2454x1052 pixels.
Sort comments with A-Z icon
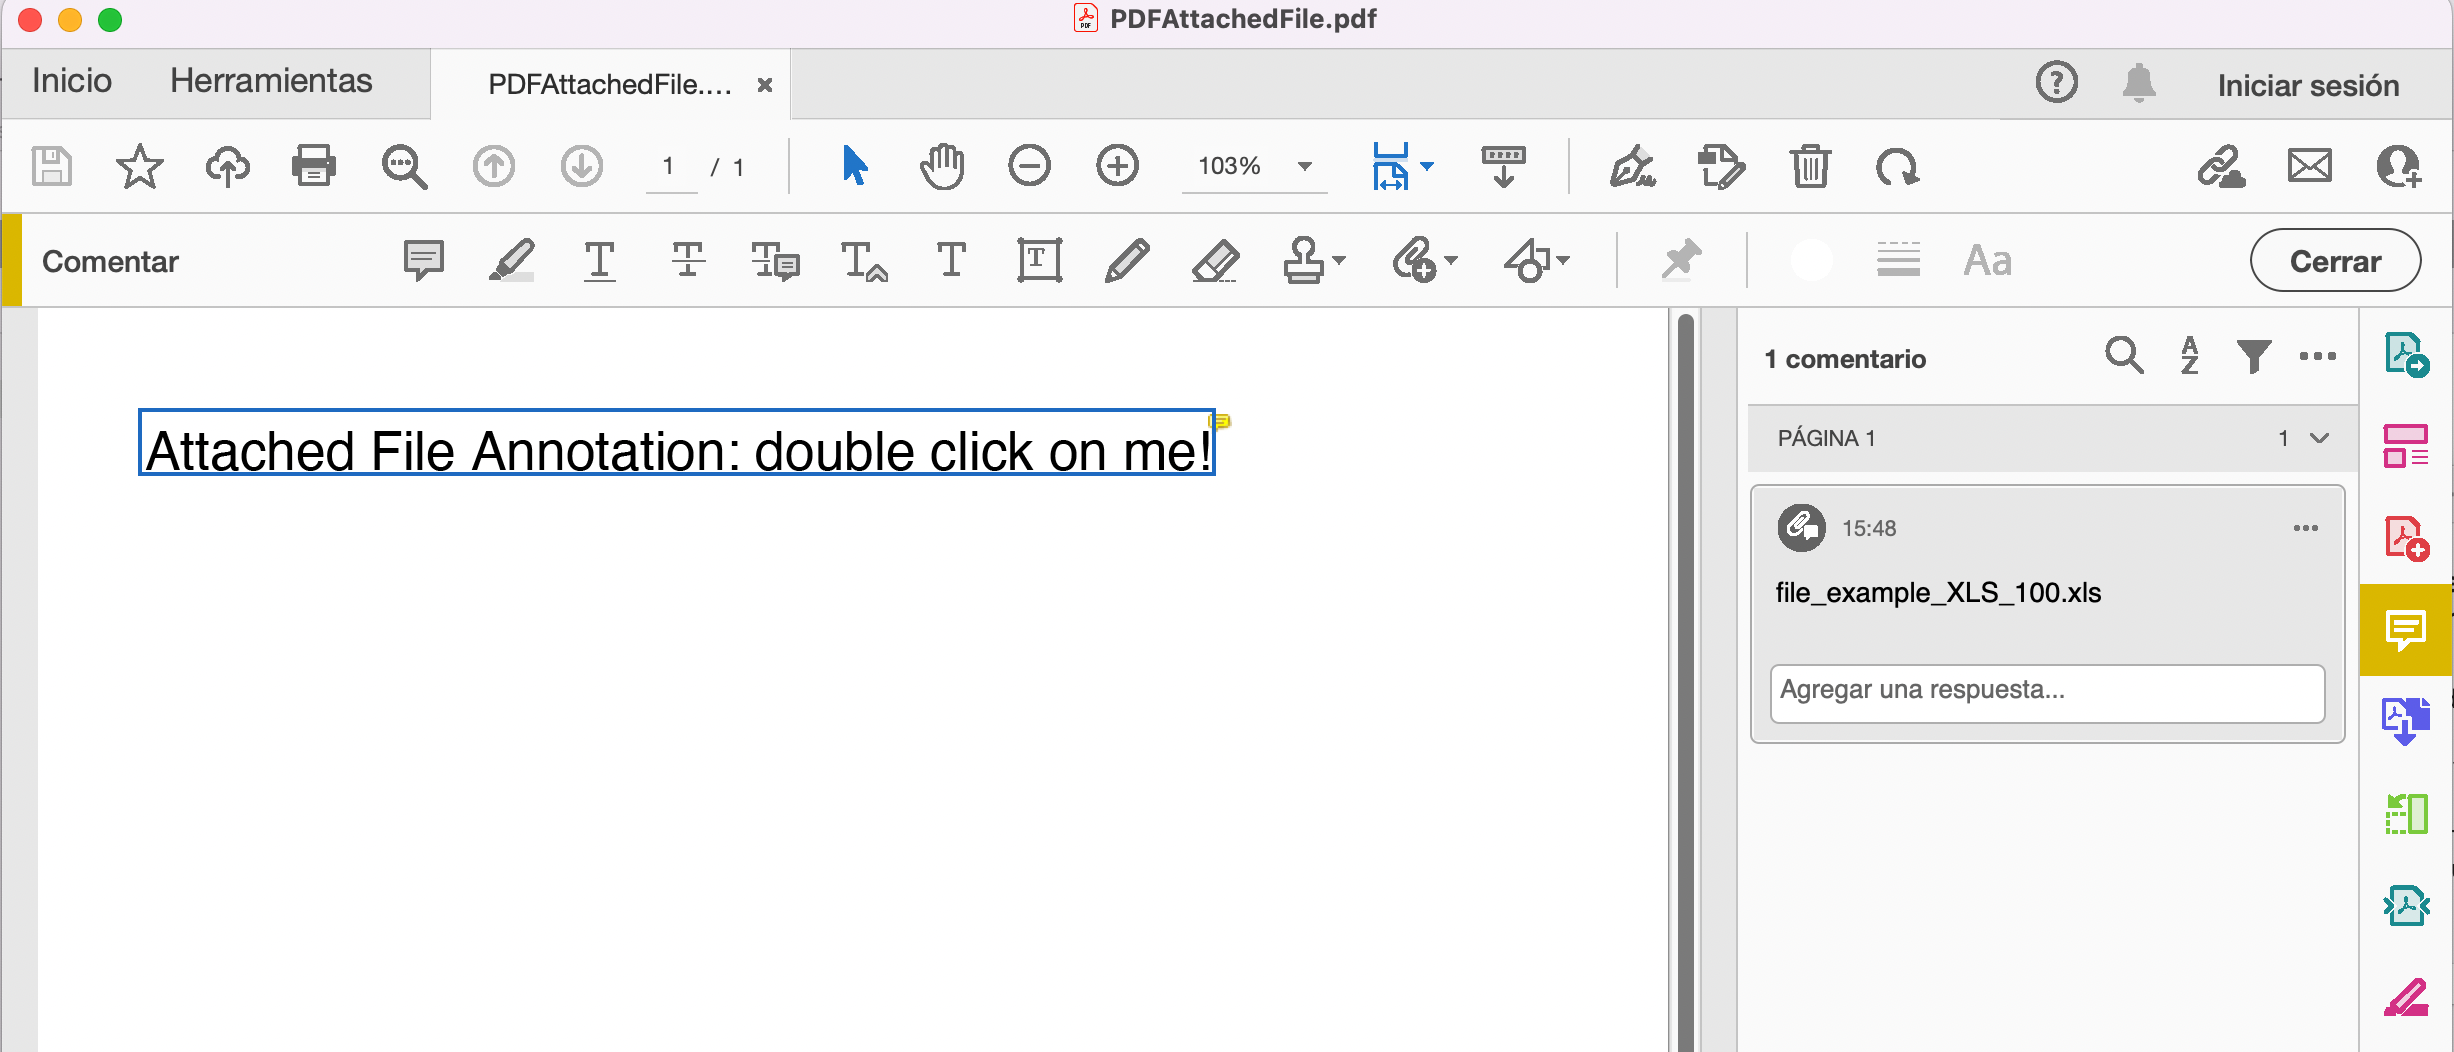click(2190, 356)
